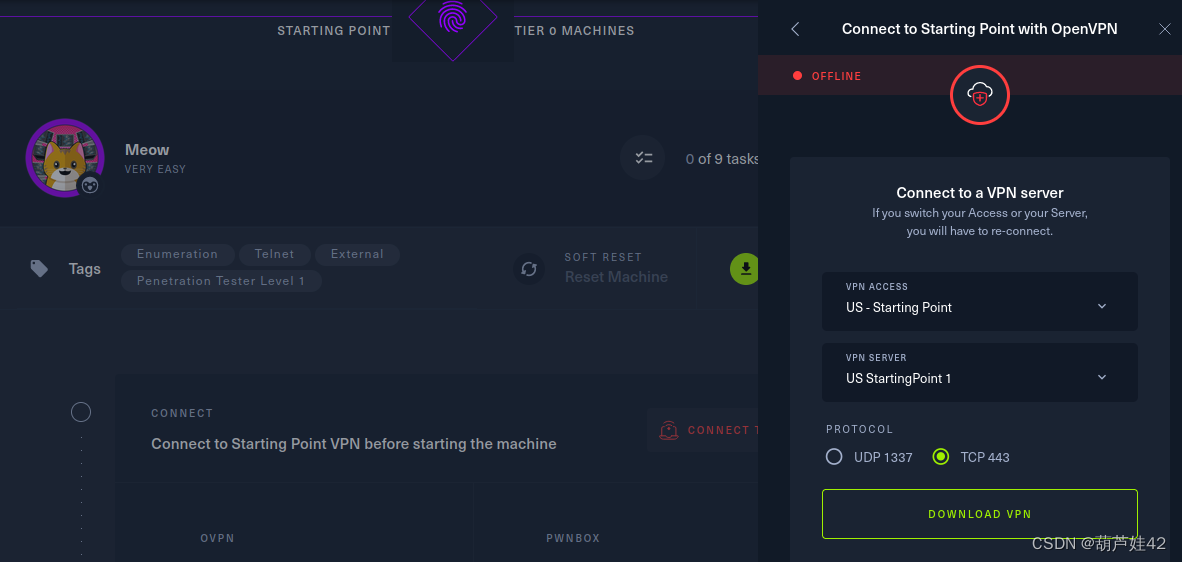Select the UDP 1337 protocol option
Viewport: 1182px width, 562px height.
point(834,457)
